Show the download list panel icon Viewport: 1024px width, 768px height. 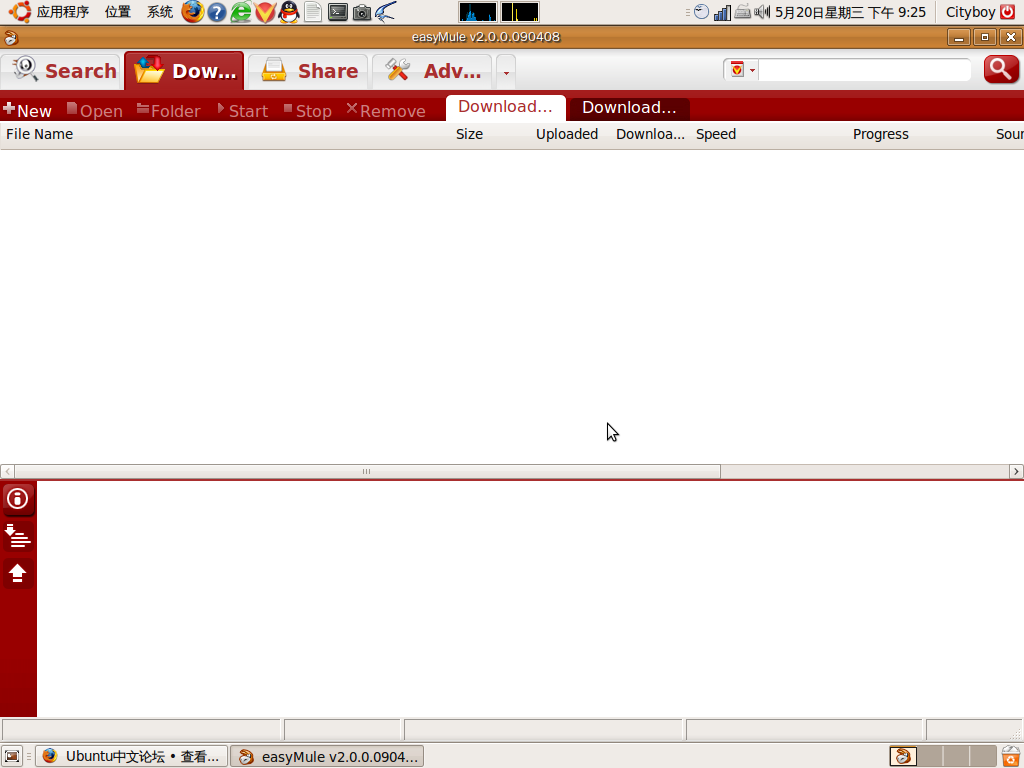(x=18, y=536)
